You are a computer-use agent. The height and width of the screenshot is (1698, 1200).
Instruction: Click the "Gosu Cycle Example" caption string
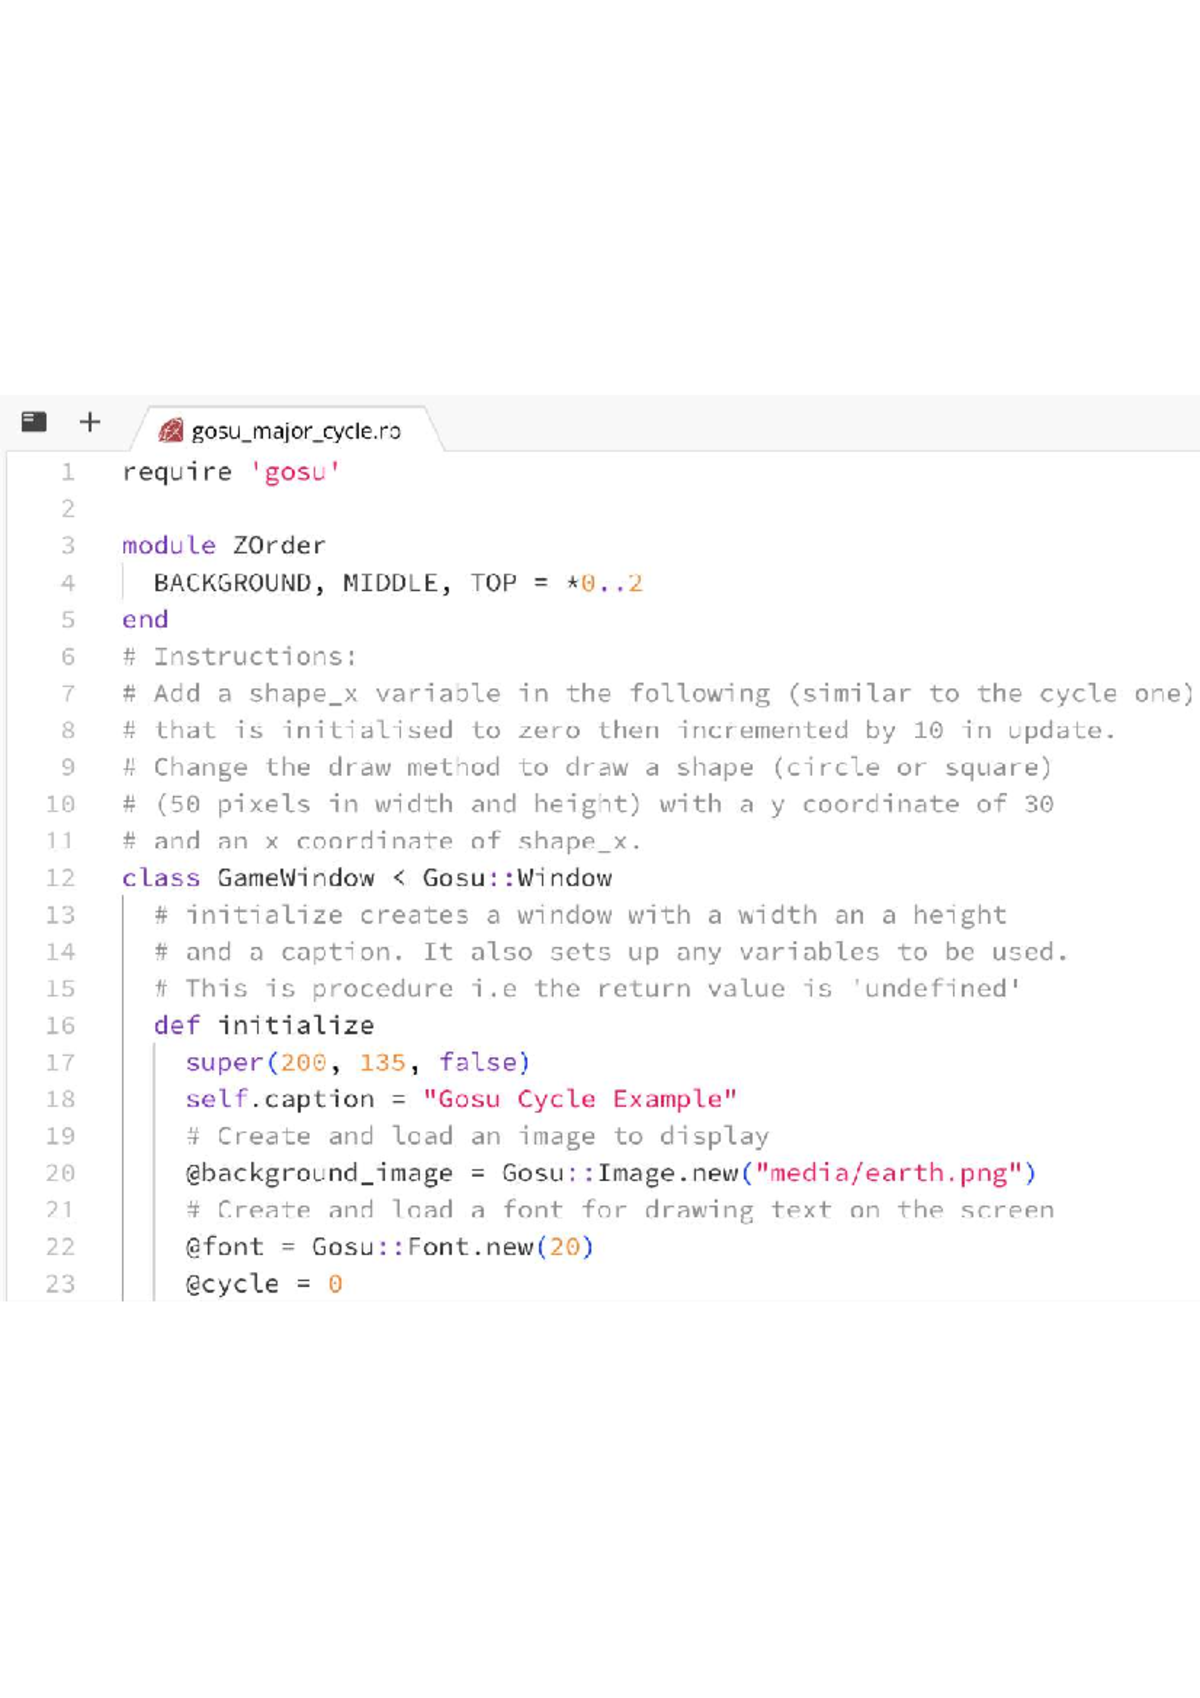(x=579, y=1100)
